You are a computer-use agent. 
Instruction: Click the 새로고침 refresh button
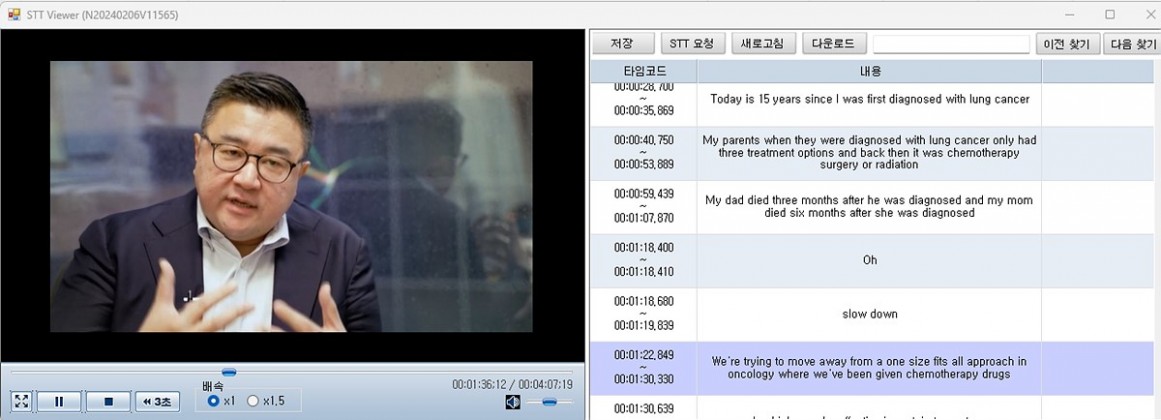pyautogui.click(x=763, y=44)
